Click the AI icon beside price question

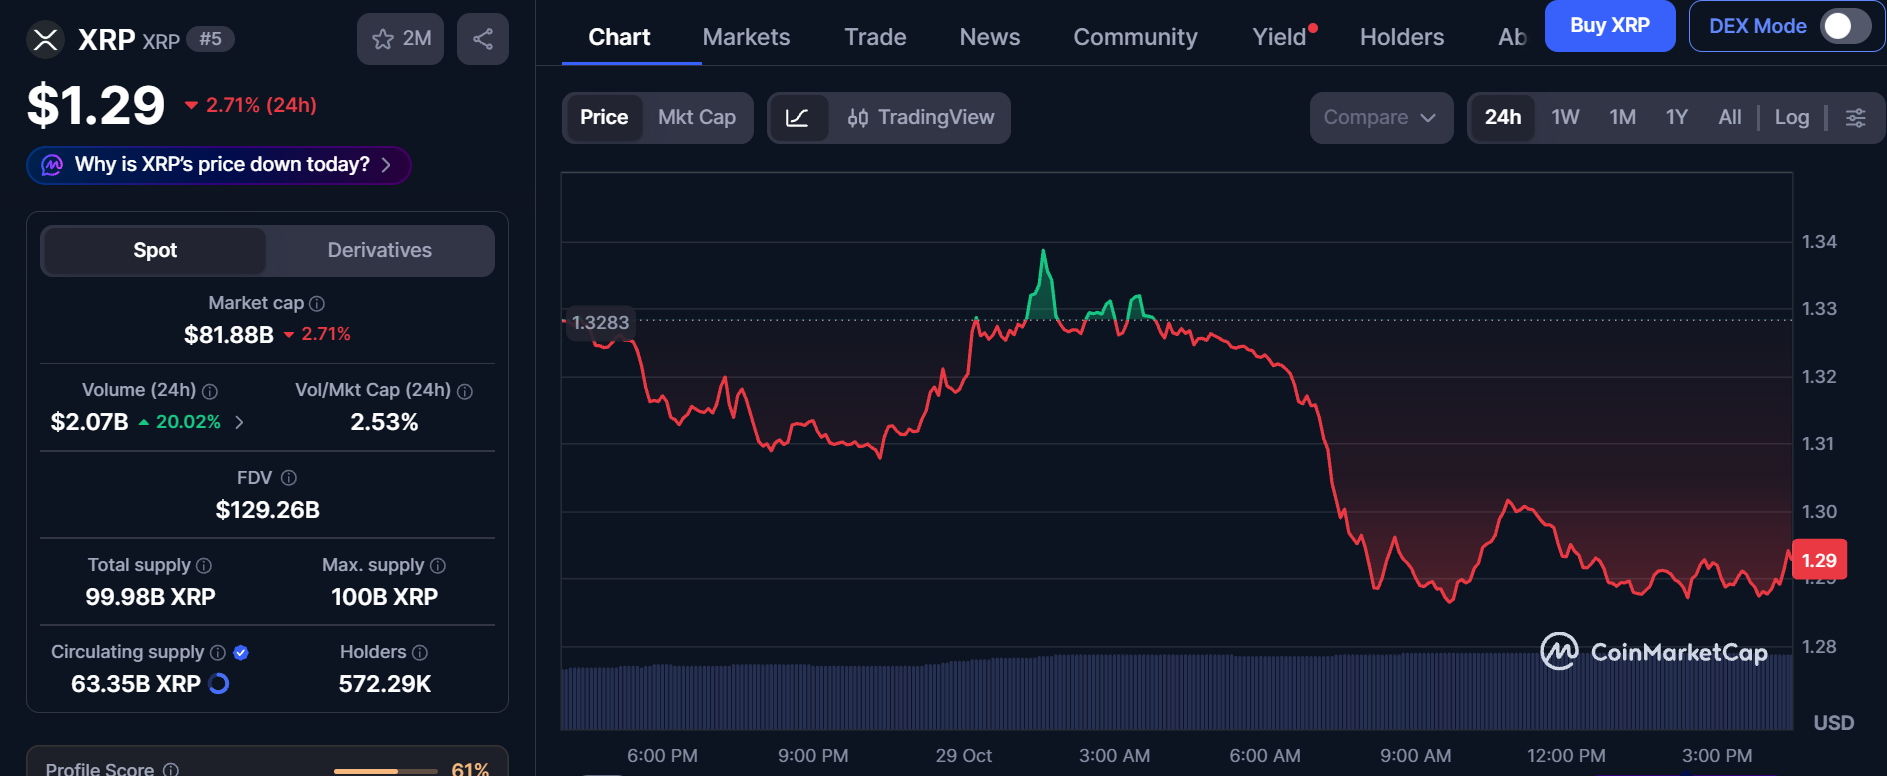click(52, 165)
